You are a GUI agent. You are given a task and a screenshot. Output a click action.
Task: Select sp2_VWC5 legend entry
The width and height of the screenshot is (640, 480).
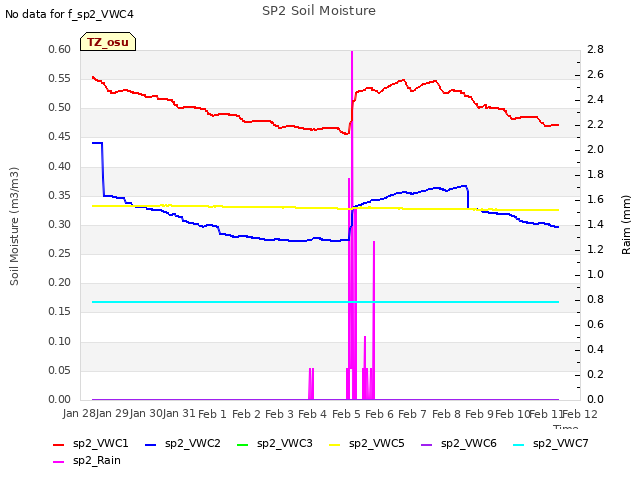pyautogui.click(x=367, y=443)
